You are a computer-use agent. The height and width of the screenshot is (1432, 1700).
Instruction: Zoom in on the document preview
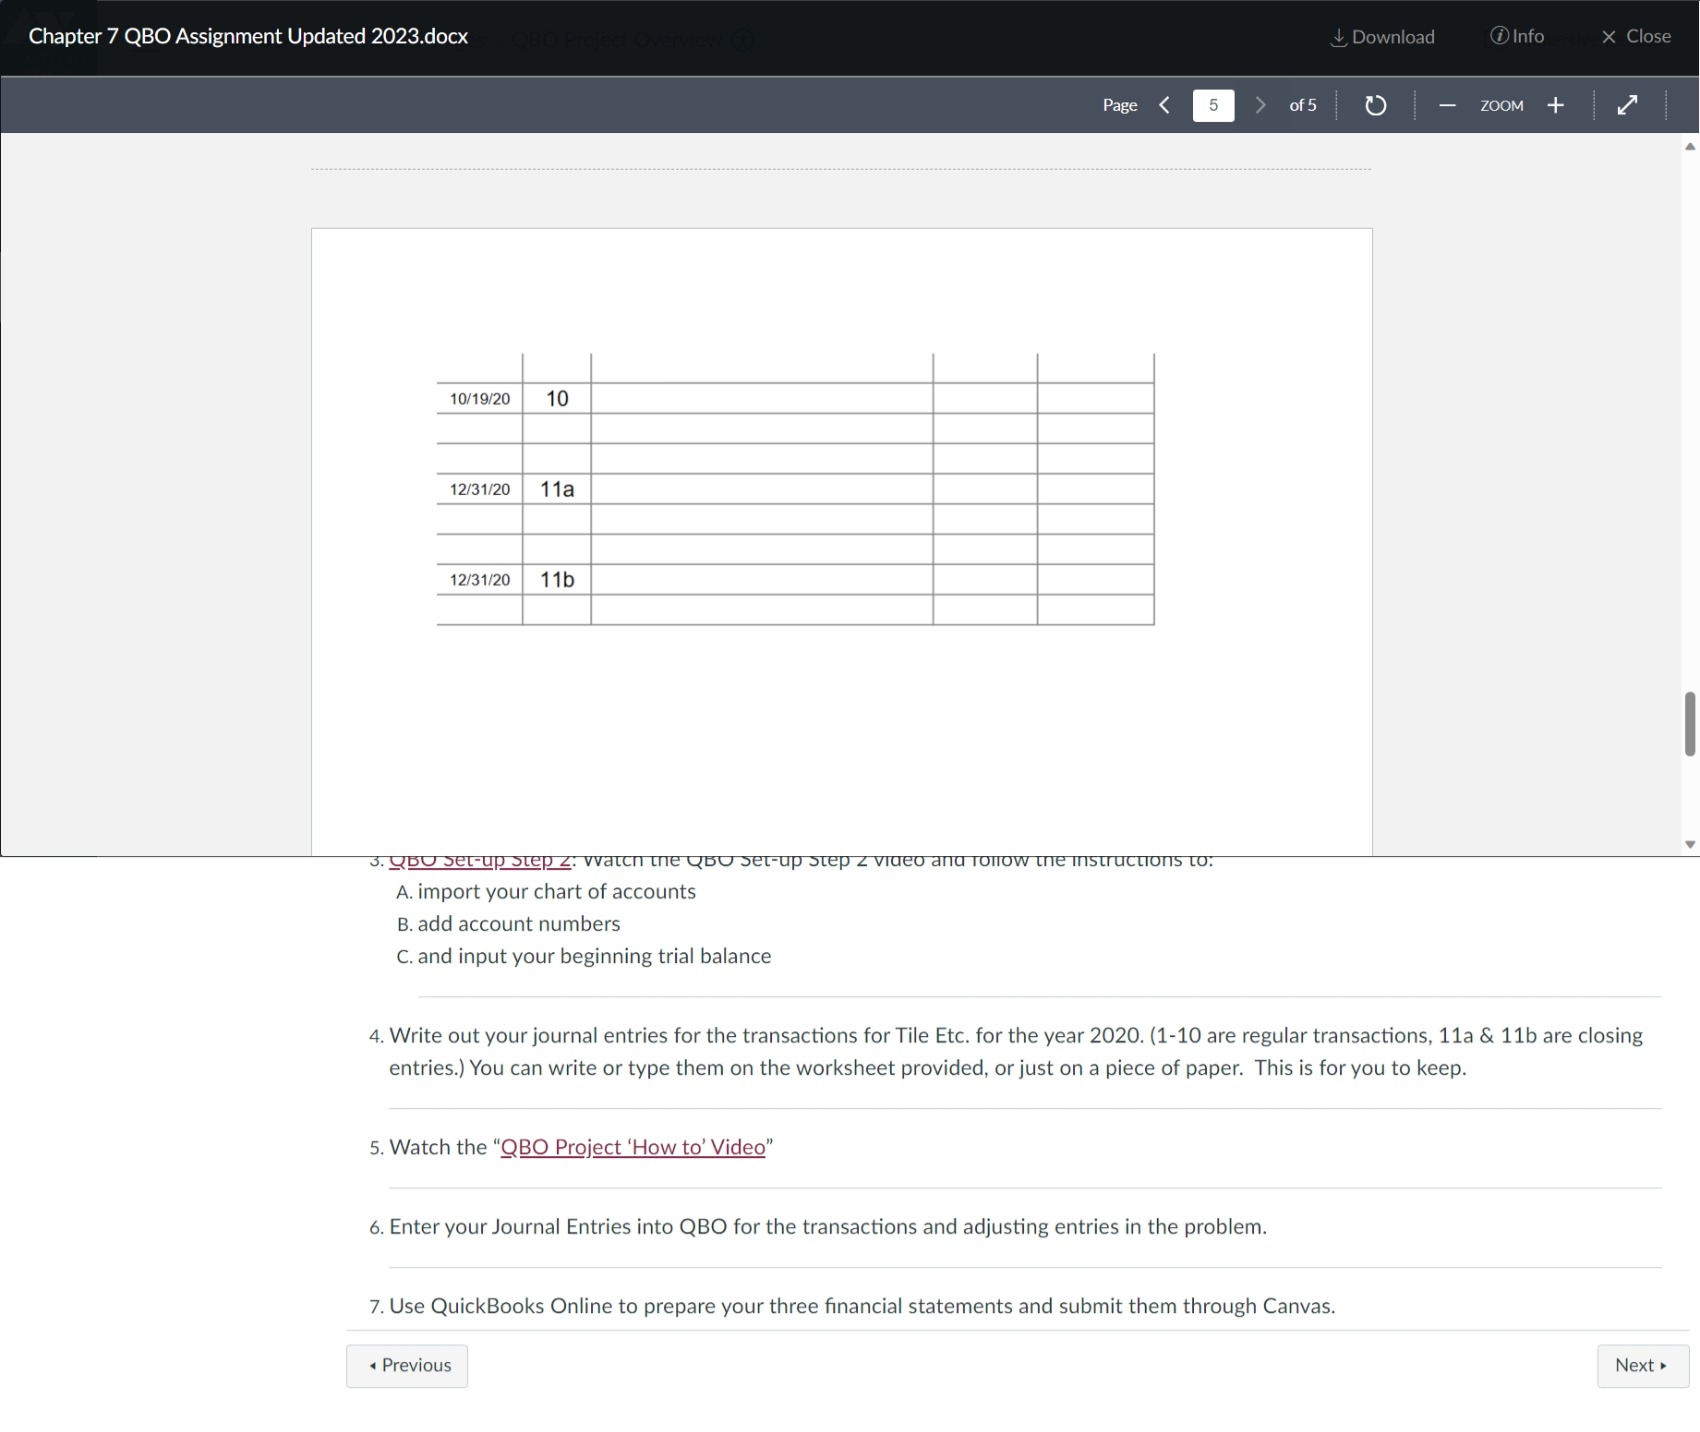pos(1555,104)
